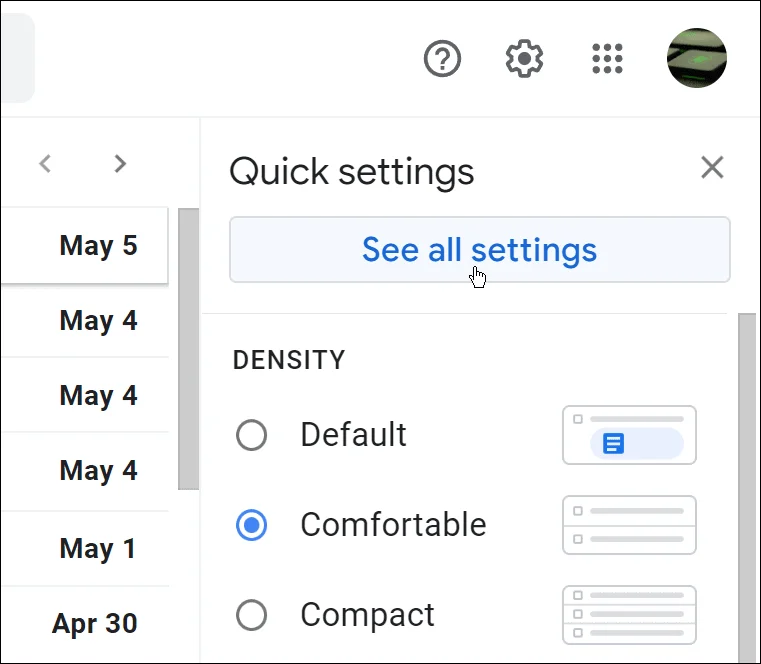Click the Settings gear icon

pyautogui.click(x=524, y=59)
